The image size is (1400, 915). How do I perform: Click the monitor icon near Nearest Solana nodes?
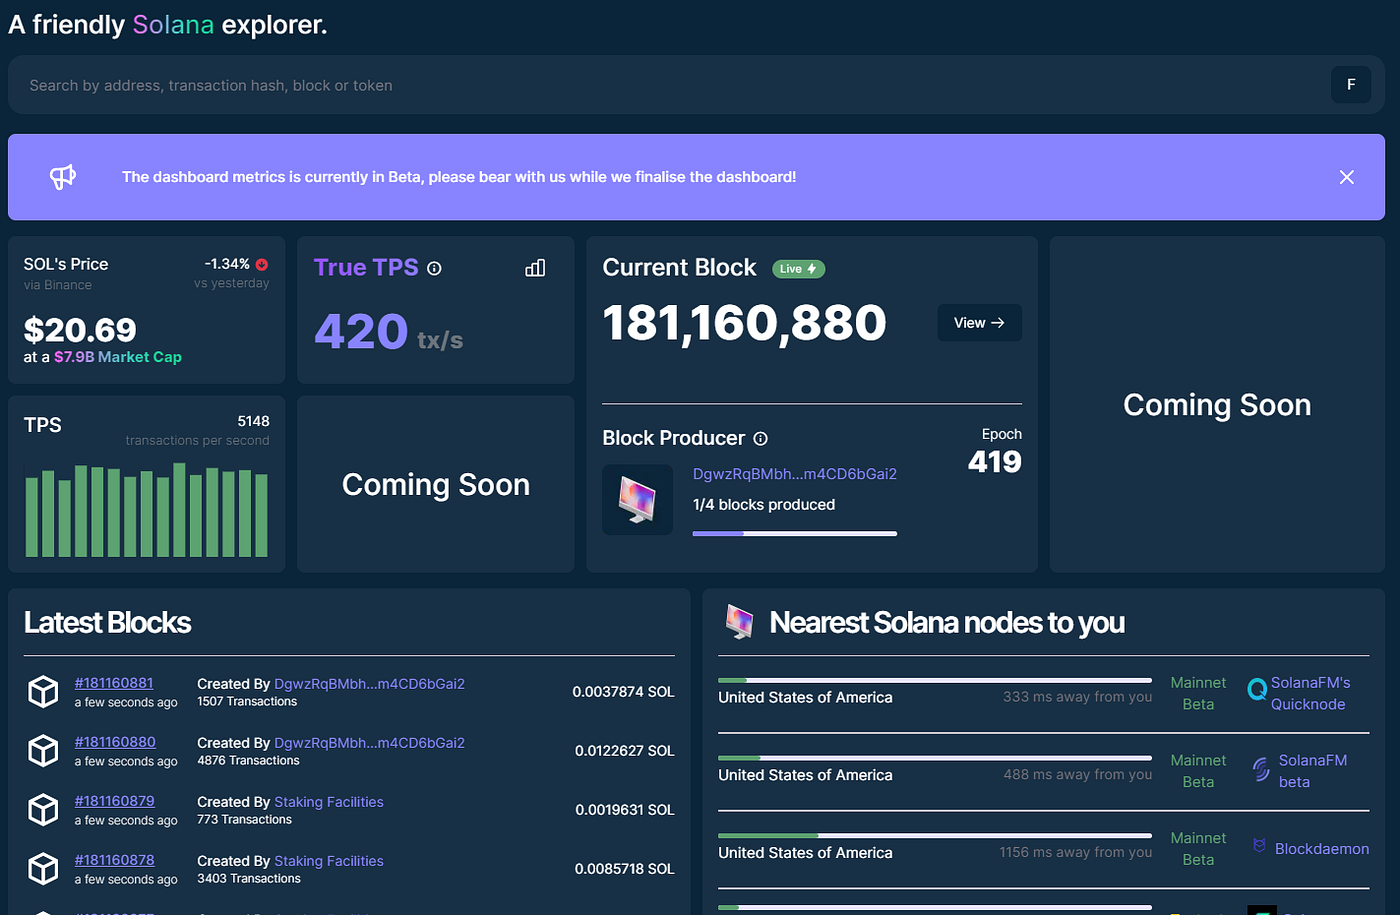click(738, 622)
